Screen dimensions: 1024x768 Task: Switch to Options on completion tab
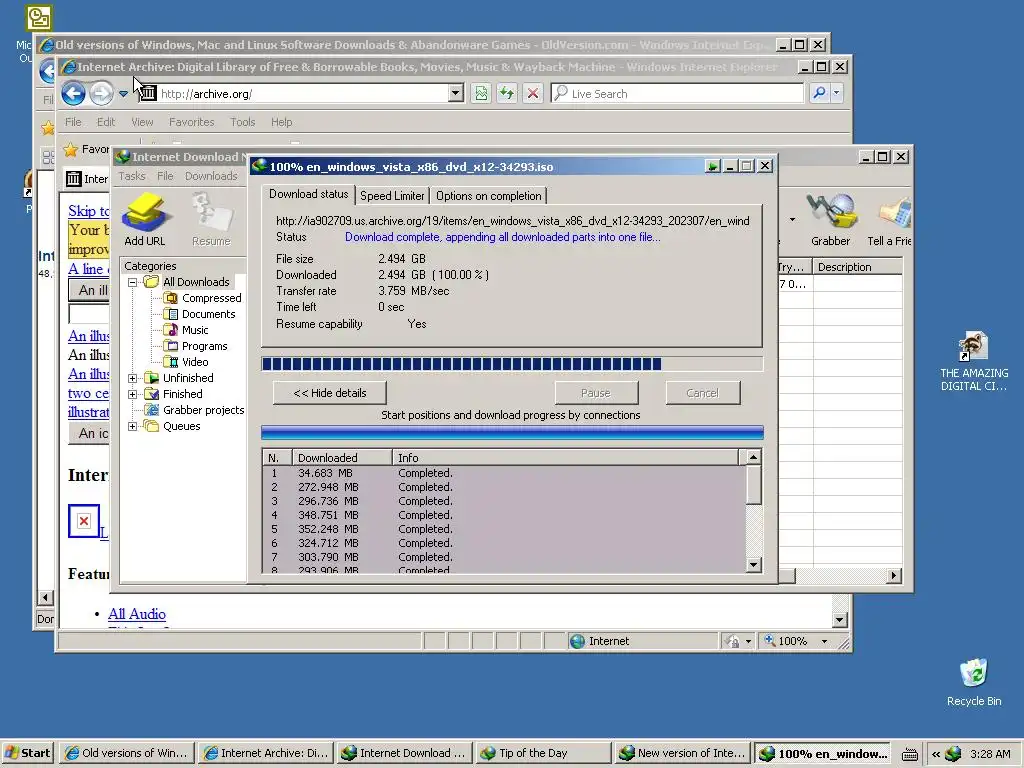click(488, 196)
